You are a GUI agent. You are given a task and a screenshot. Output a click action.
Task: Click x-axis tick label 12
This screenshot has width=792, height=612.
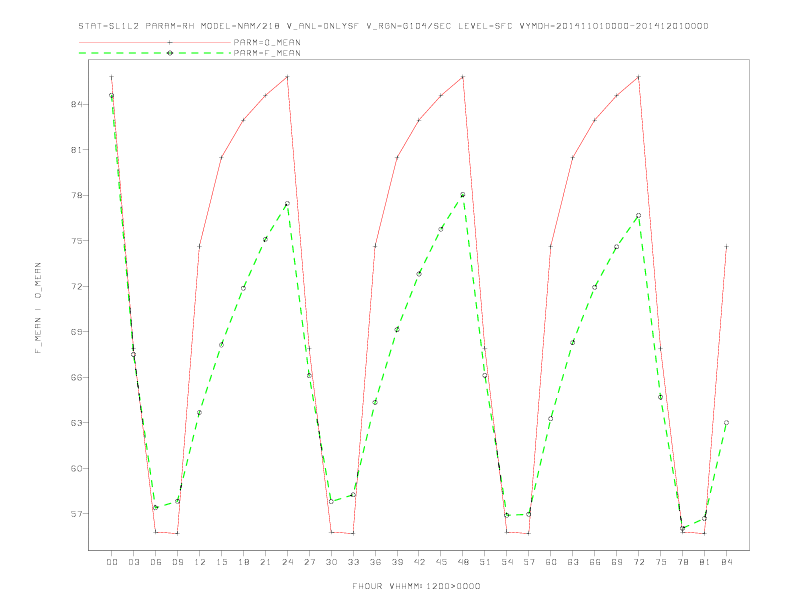200,562
